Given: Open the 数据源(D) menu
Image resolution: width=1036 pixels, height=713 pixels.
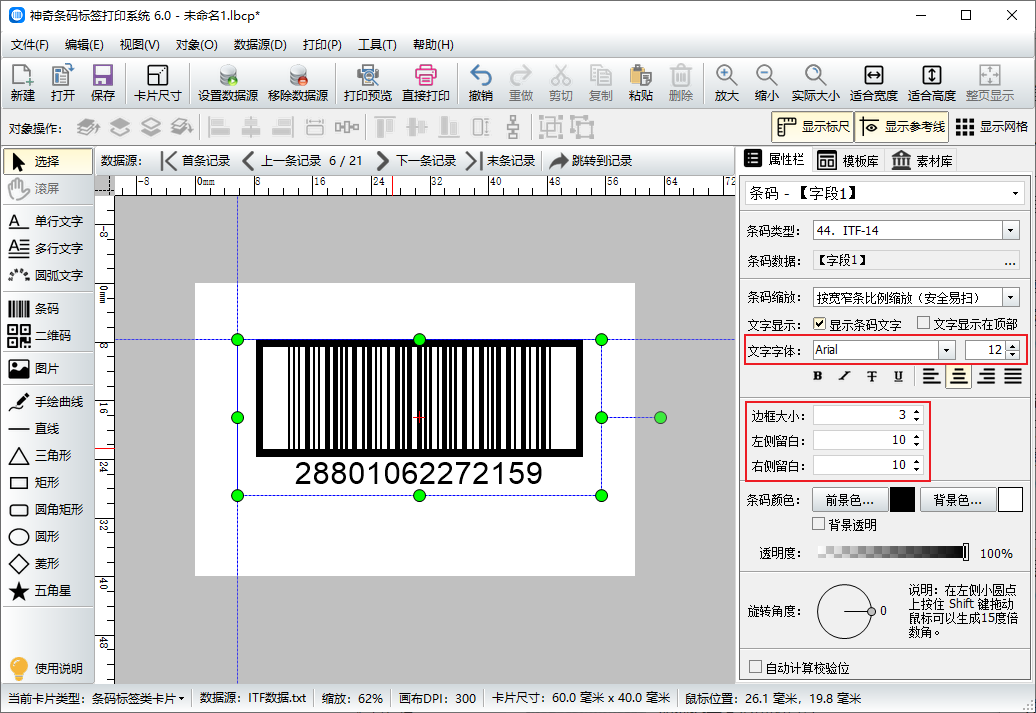Looking at the screenshot, I should 260,45.
